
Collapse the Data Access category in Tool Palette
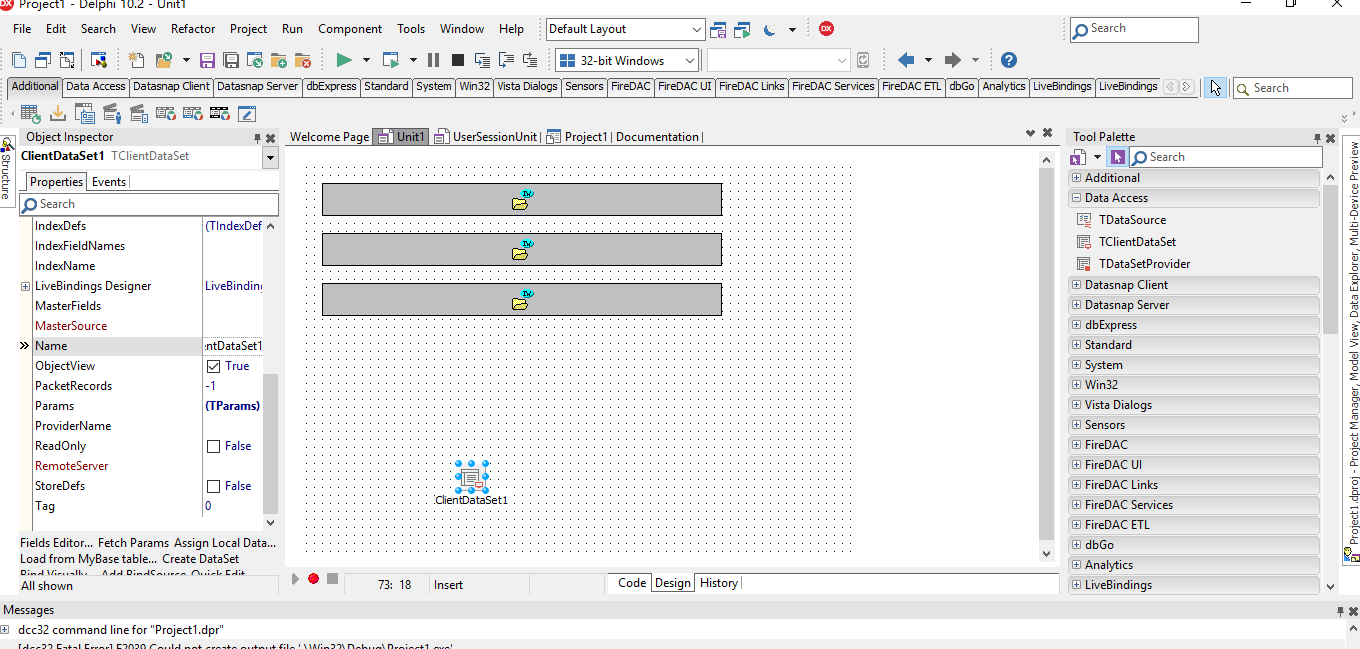[x=1076, y=198]
